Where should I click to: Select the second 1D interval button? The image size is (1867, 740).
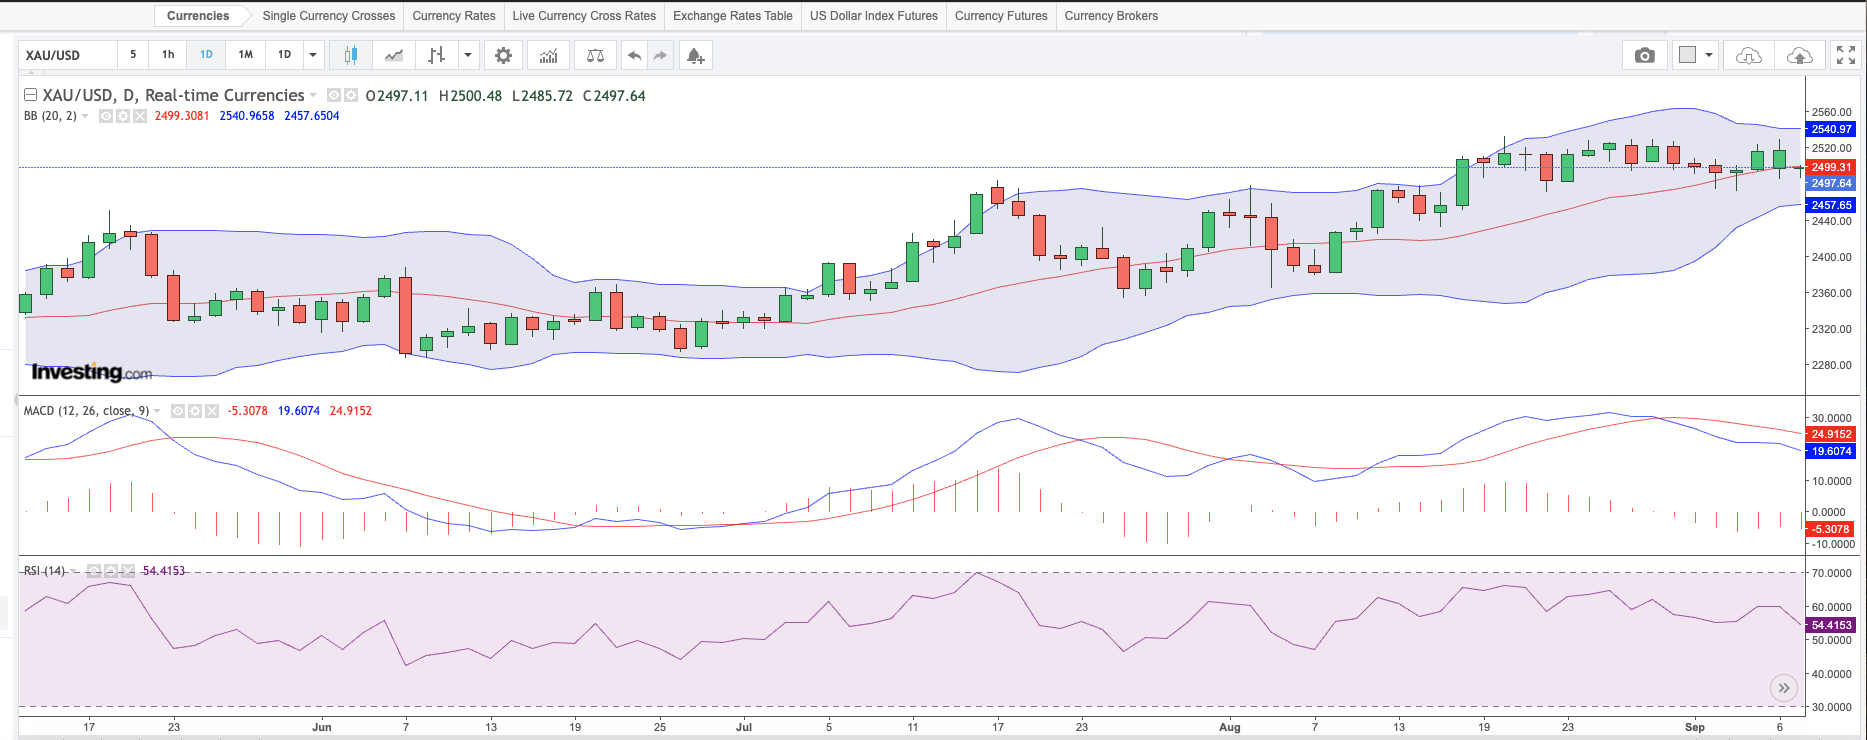pyautogui.click(x=285, y=55)
